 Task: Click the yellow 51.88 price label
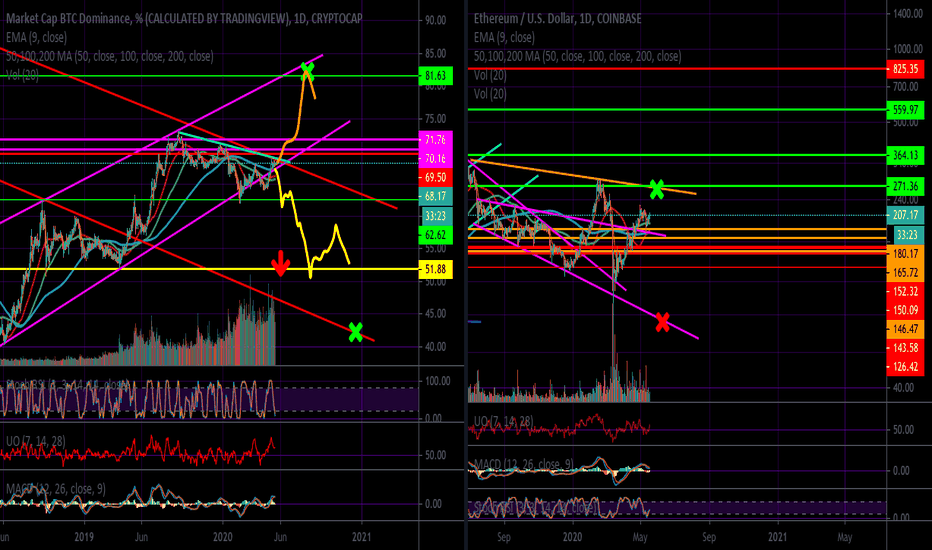click(x=436, y=269)
